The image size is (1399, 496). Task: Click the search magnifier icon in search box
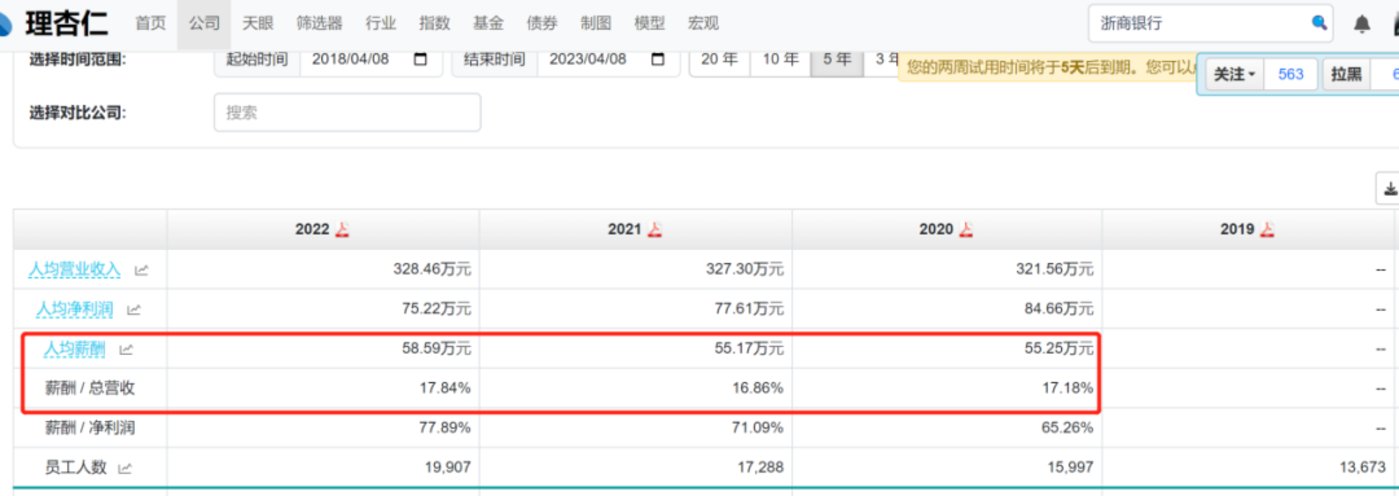point(1319,23)
